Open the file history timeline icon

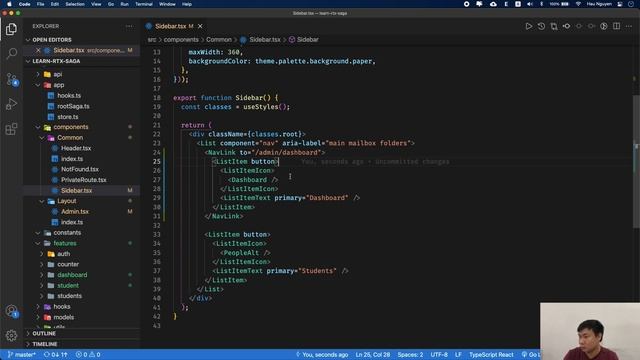pos(541,26)
